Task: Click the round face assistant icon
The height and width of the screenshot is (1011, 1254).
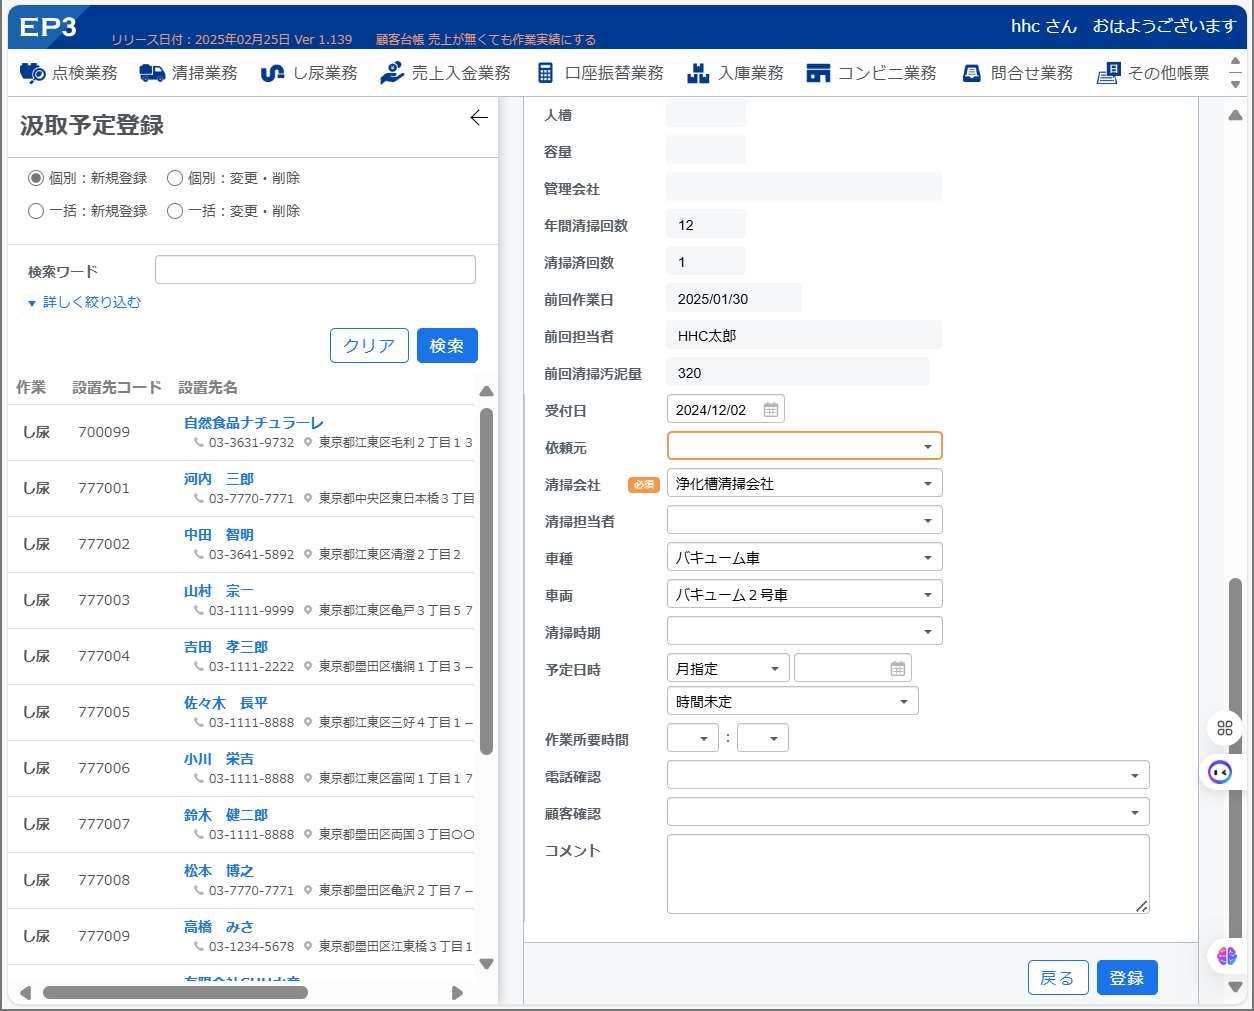Action: [1220, 772]
